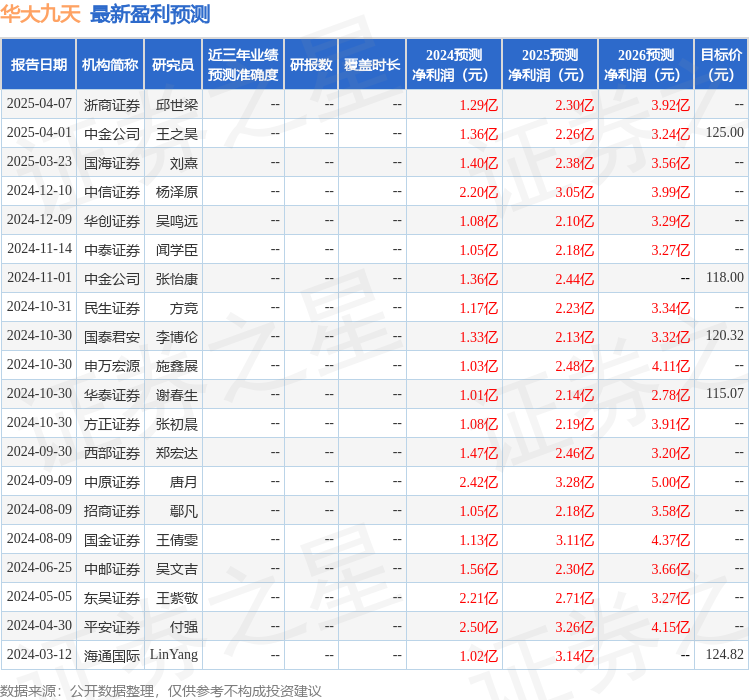Click the 研报数 column header
Screen dimensions: 749x700
tap(311, 65)
